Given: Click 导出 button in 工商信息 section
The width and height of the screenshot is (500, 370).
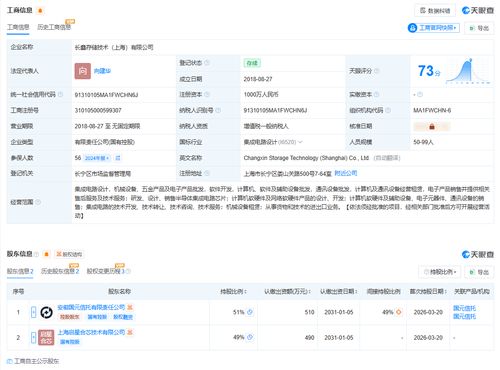Looking at the screenshot, I should 479,28.
